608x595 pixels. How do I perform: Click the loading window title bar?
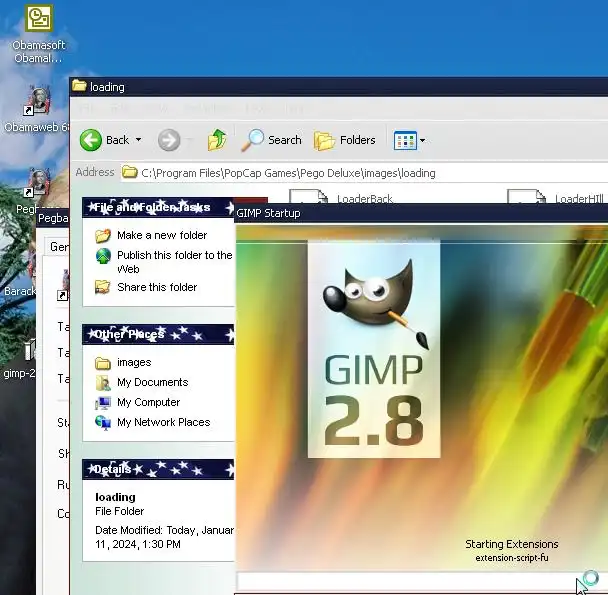339,87
